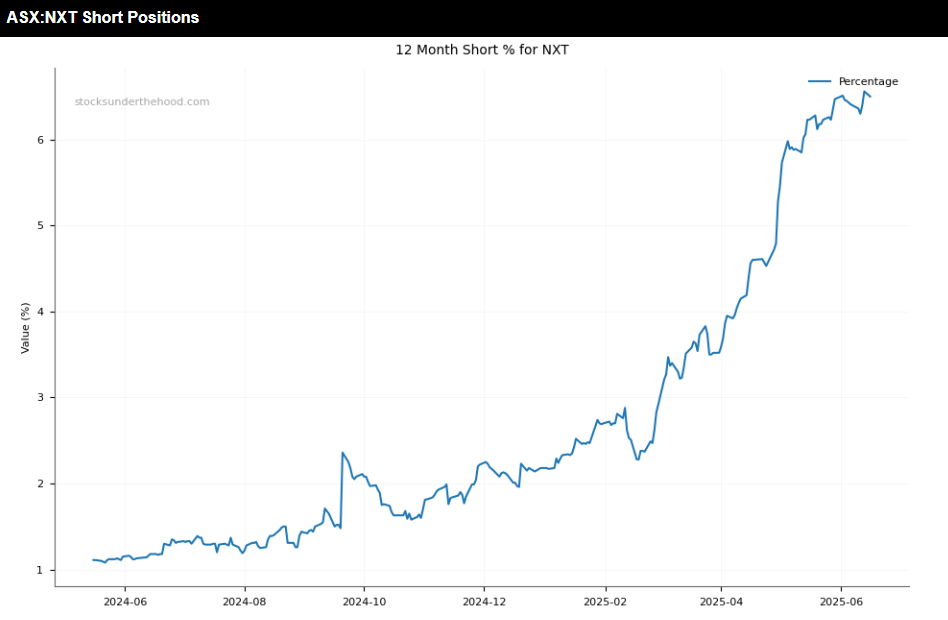Viewport: 948px width, 620px height.
Task: Click the final data point at the line's end
Action: click(x=870, y=97)
